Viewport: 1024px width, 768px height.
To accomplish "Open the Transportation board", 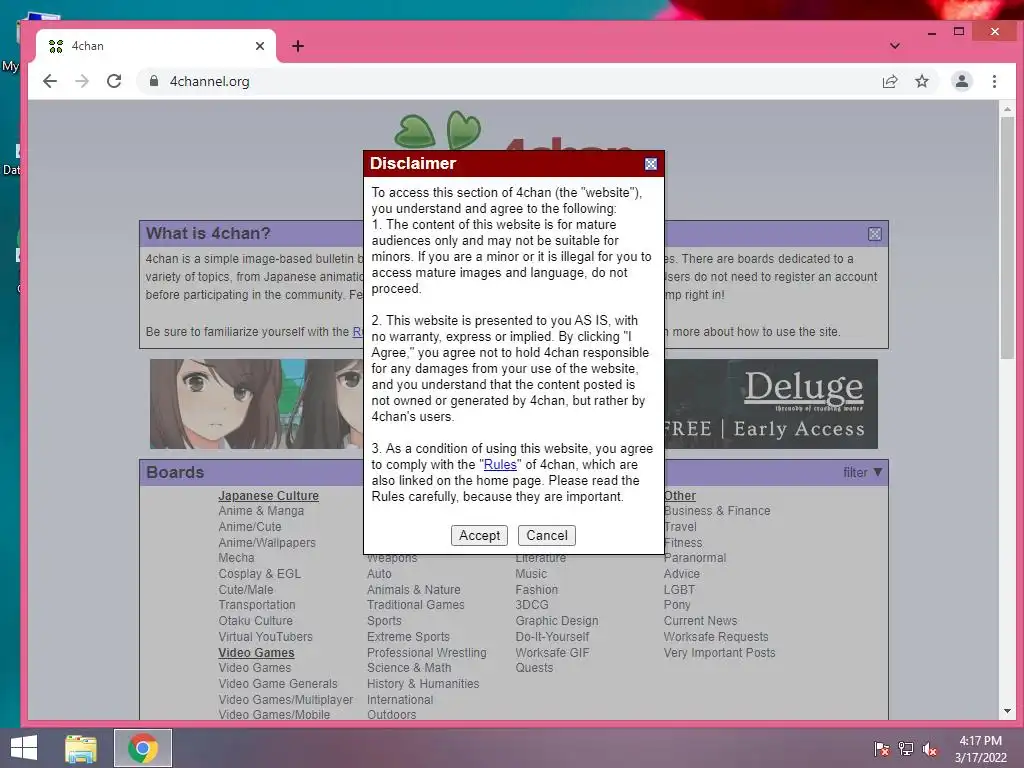I will (257, 605).
